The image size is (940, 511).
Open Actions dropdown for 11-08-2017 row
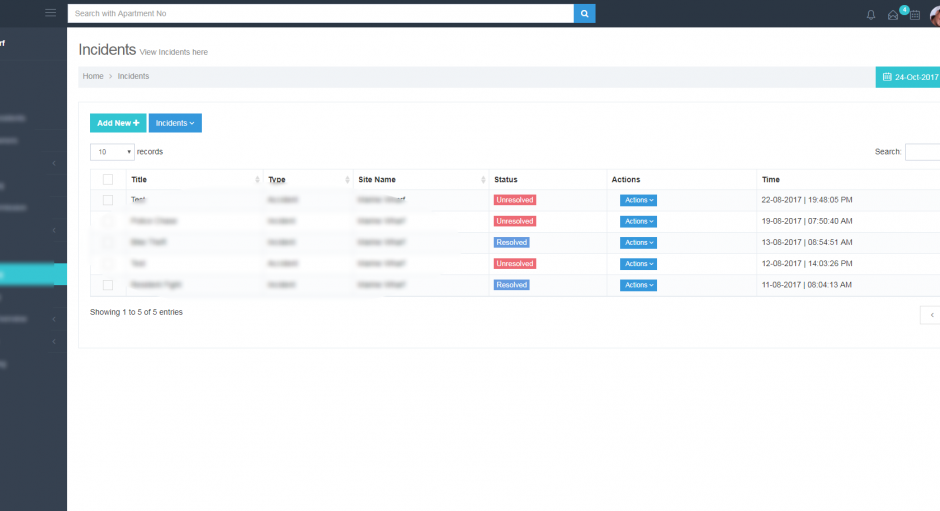[x=638, y=285]
